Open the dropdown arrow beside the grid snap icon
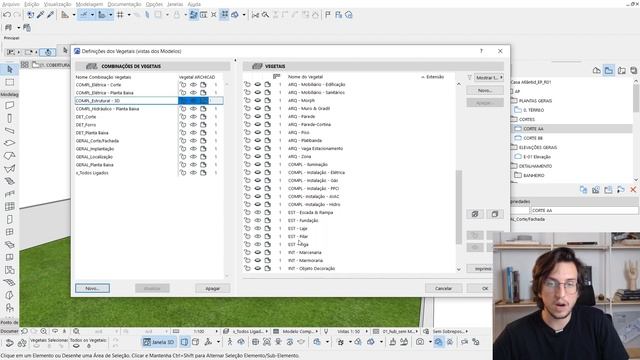This screenshot has height=360, width=640. coord(129,15)
